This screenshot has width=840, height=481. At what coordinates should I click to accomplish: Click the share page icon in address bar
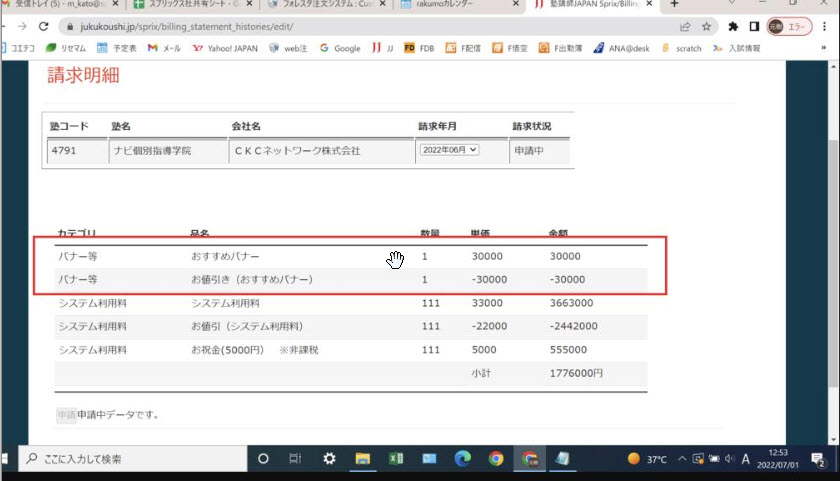(x=685, y=27)
